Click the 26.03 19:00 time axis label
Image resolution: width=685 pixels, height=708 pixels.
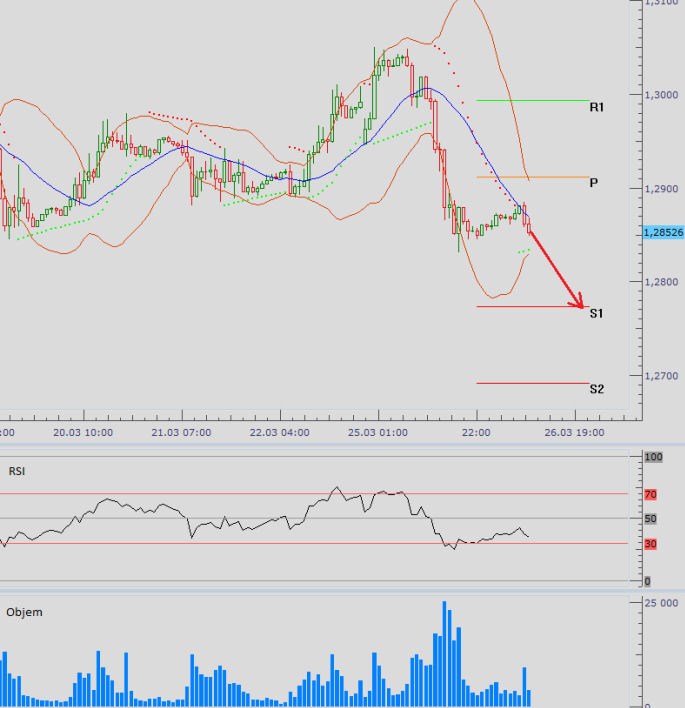pos(574,433)
